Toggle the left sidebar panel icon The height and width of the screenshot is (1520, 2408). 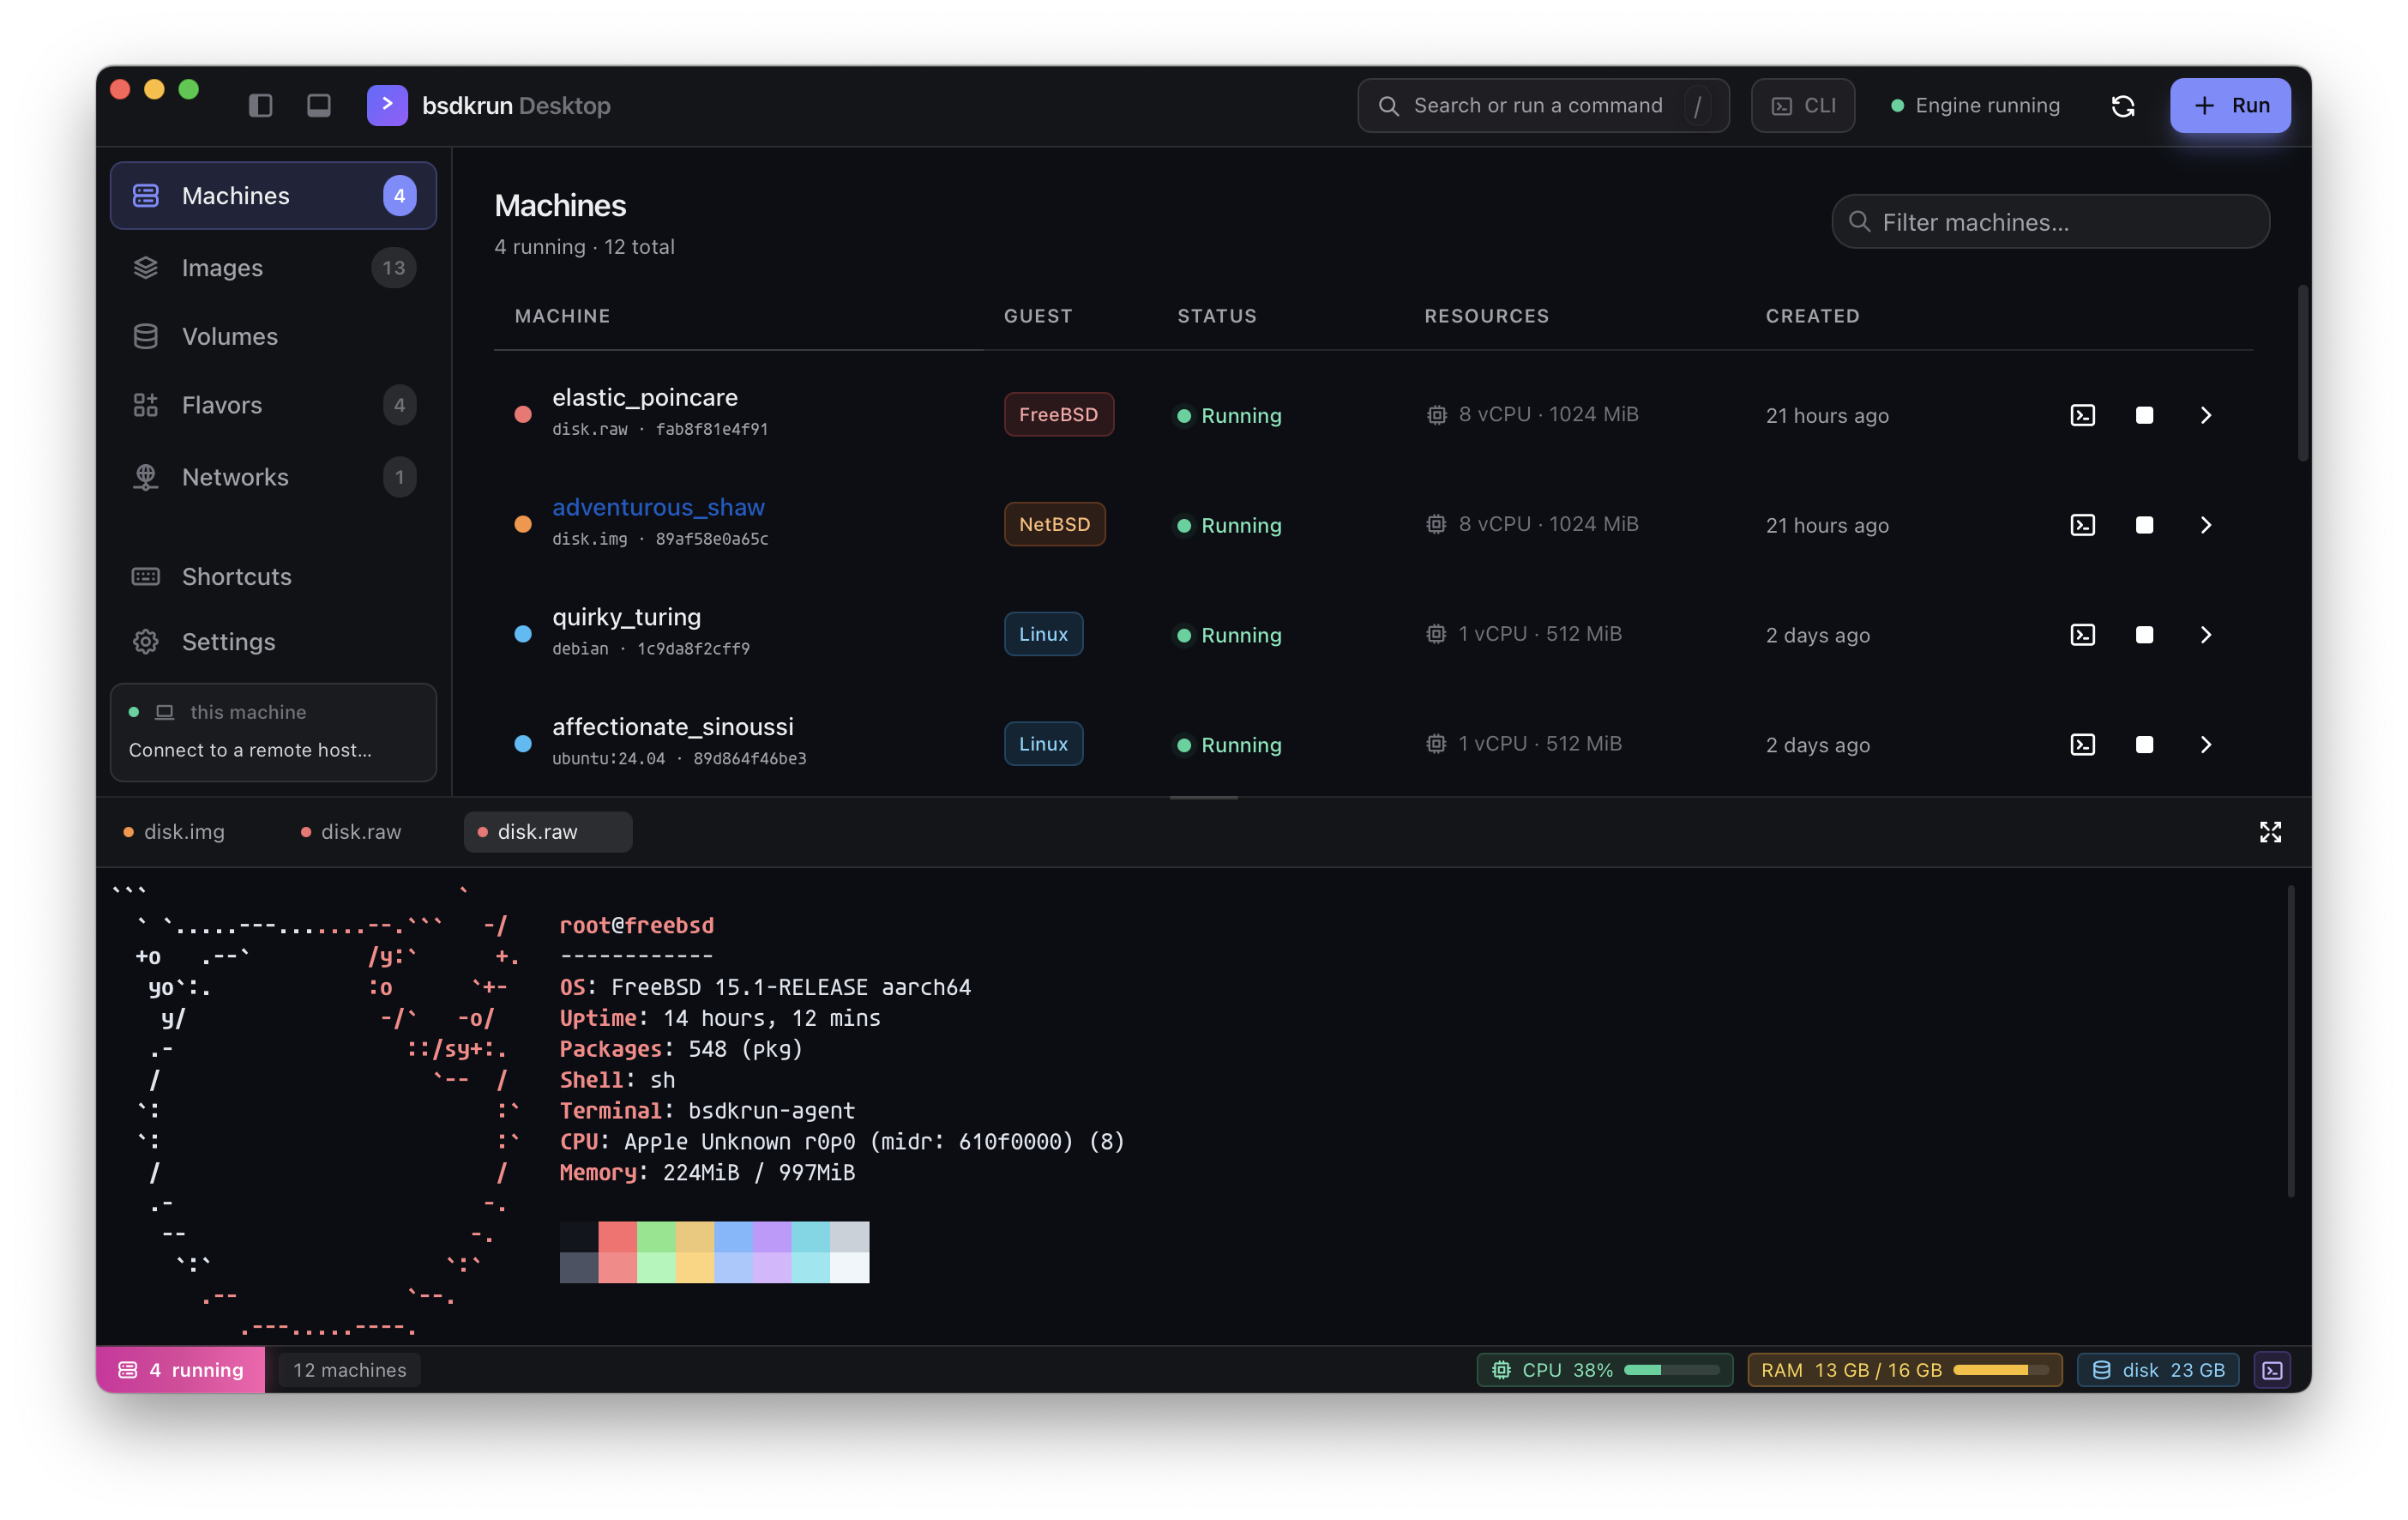point(260,105)
